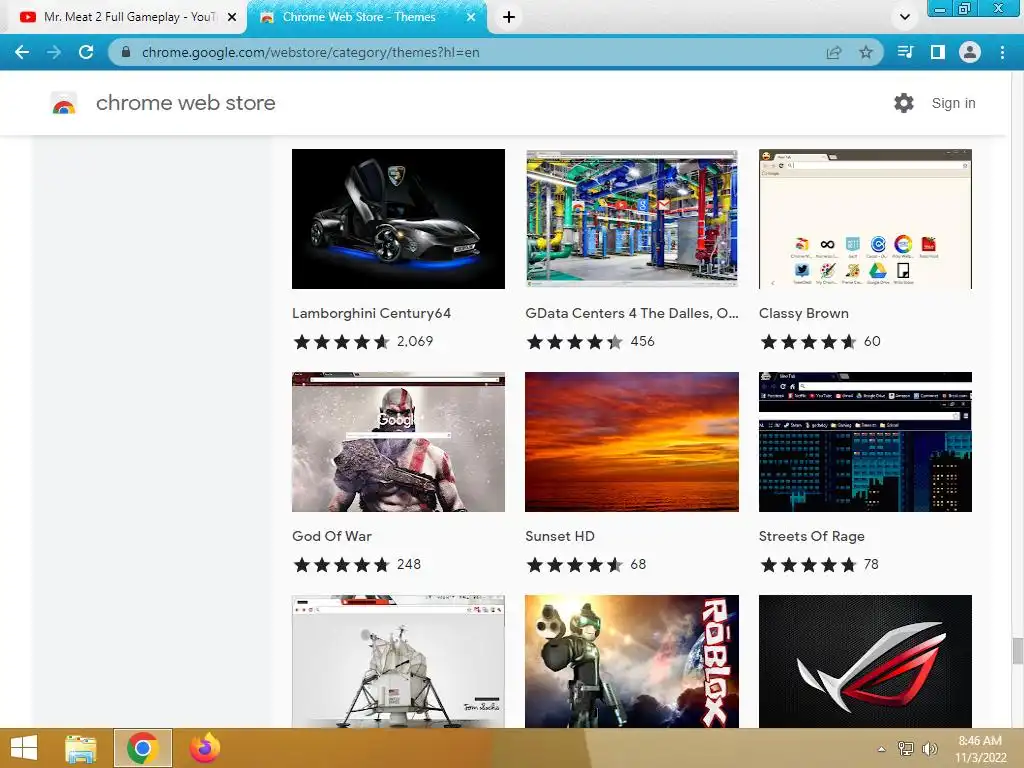Viewport: 1024px width, 768px height.
Task: Open the taskbar clock showing 8:46 AM
Action: (980, 749)
